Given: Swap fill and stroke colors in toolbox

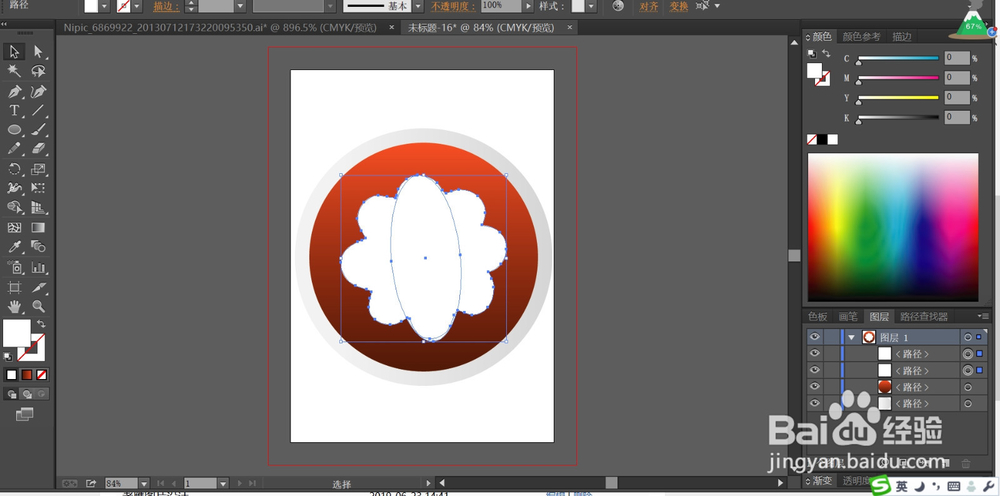Looking at the screenshot, I should (x=41, y=324).
